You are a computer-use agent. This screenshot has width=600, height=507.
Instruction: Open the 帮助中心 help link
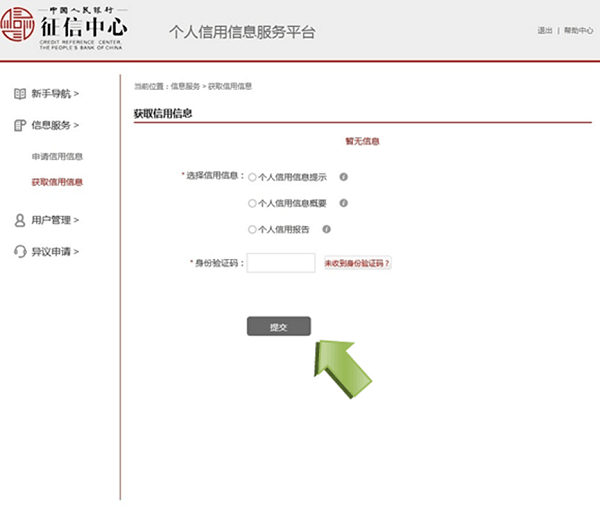(578, 31)
